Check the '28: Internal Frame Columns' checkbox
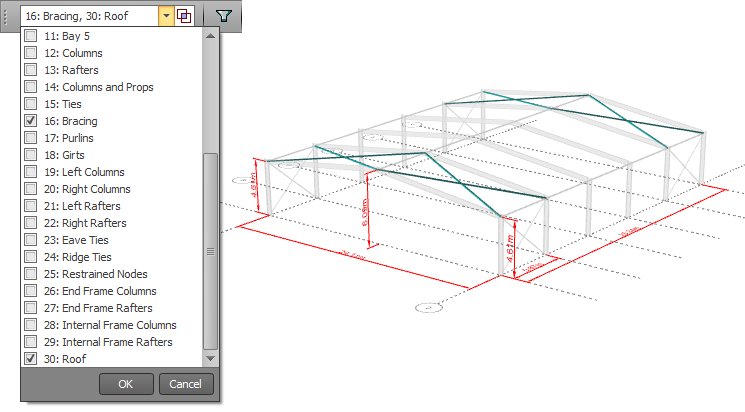 click(x=30, y=325)
